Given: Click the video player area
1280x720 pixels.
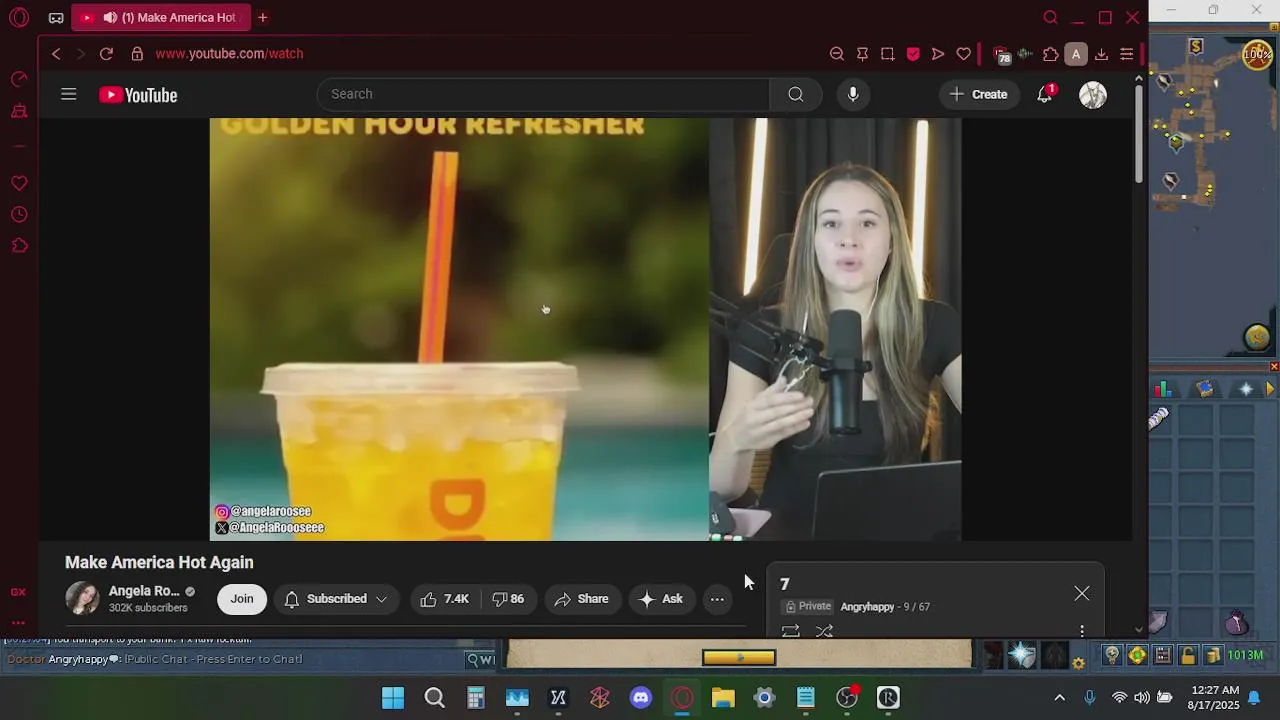Looking at the screenshot, I should (x=585, y=329).
